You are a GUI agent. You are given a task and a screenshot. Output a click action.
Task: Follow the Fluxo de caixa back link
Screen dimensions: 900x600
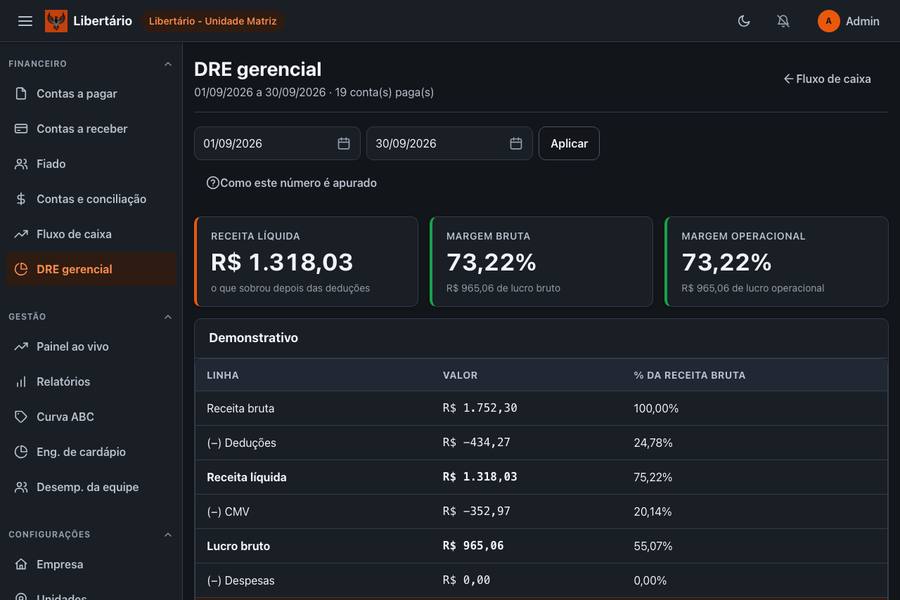point(827,79)
